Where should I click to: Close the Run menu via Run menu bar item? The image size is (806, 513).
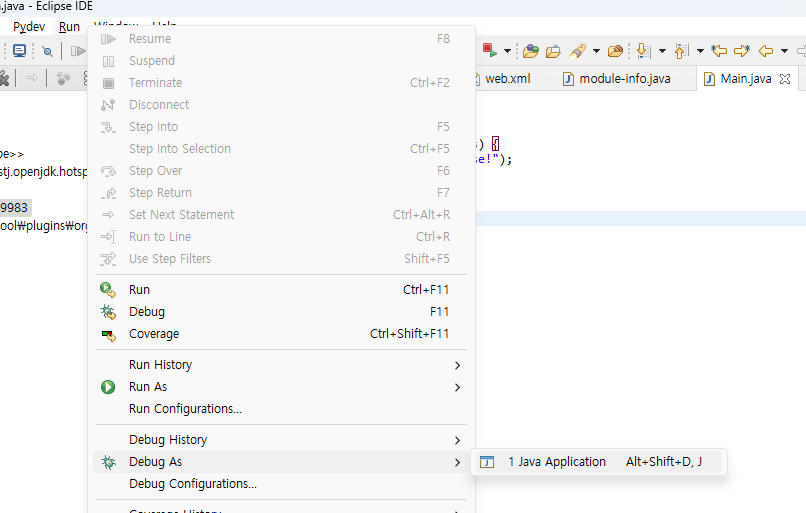(x=69, y=27)
